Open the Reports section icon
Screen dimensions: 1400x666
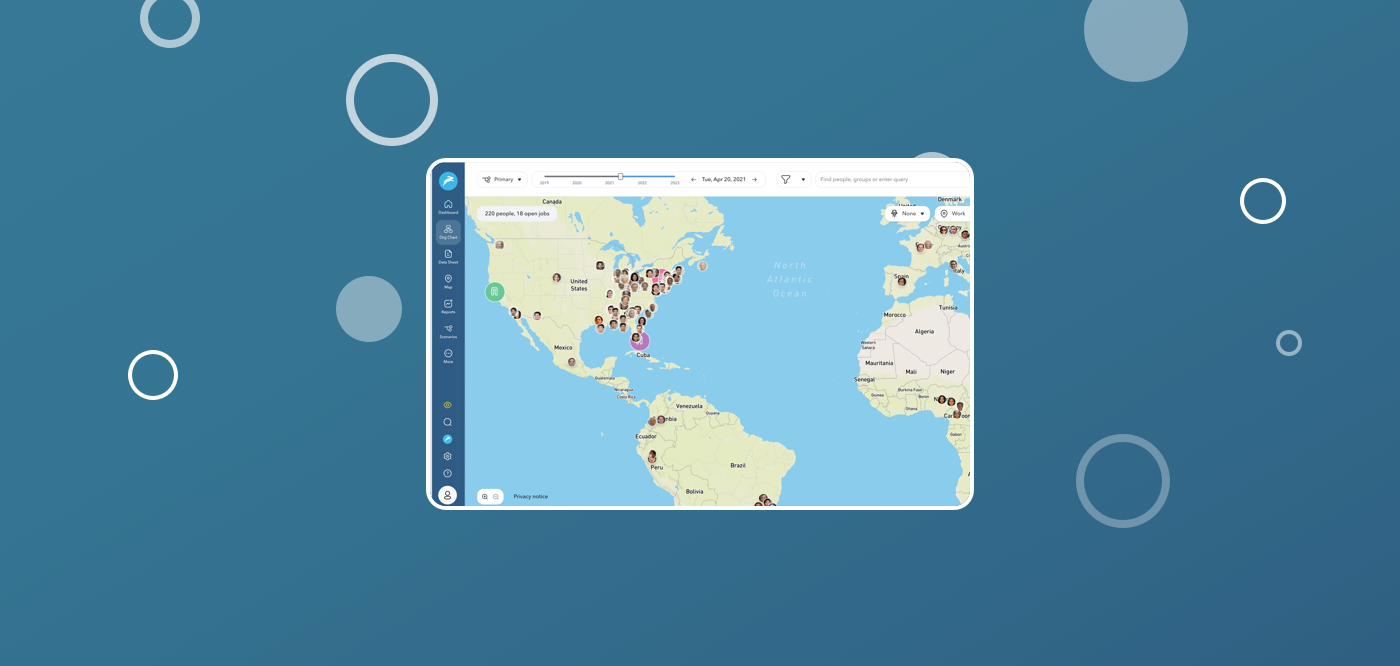(447, 306)
